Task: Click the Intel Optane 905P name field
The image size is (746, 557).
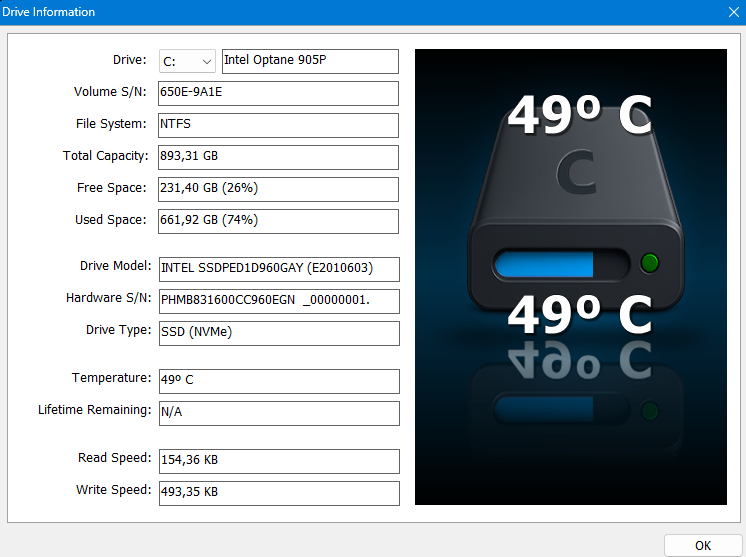Action: 309,61
